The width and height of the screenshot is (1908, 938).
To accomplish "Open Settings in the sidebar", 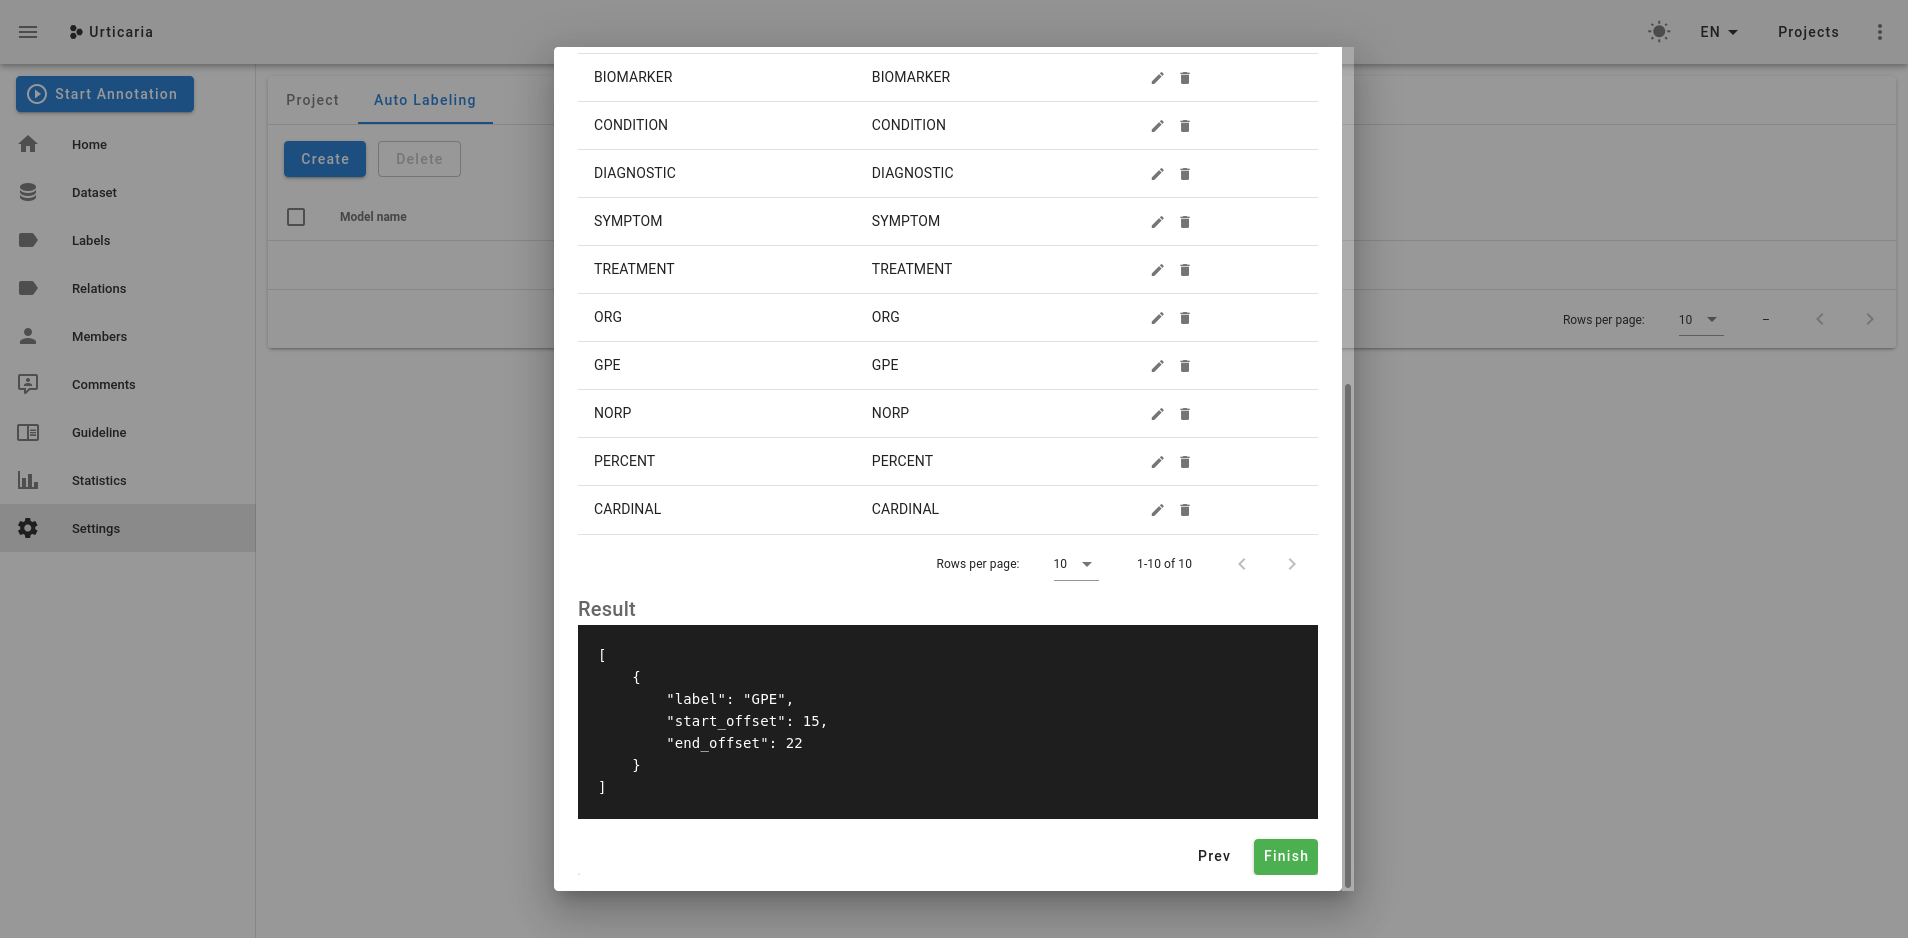I will 128,528.
